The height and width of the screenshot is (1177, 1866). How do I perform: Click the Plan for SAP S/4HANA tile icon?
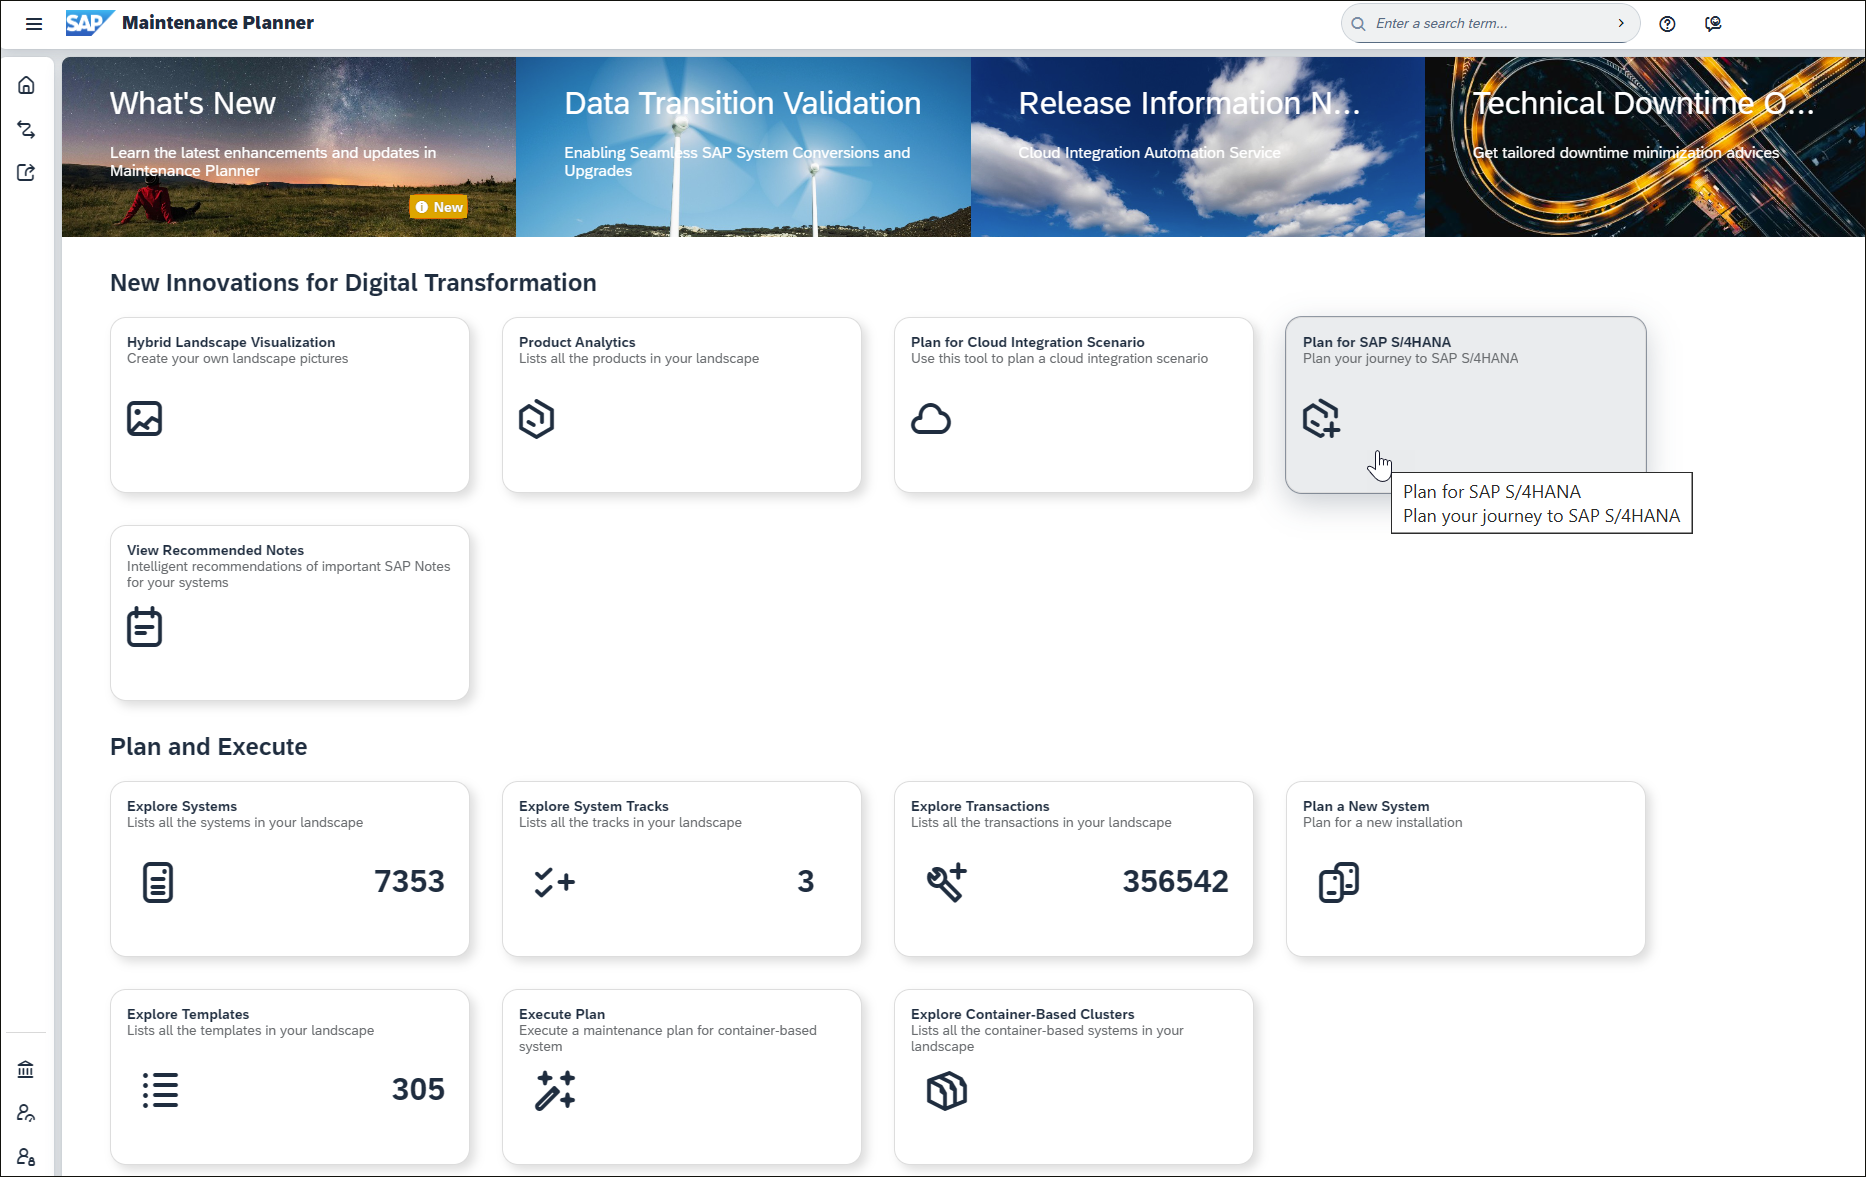pos(1321,419)
